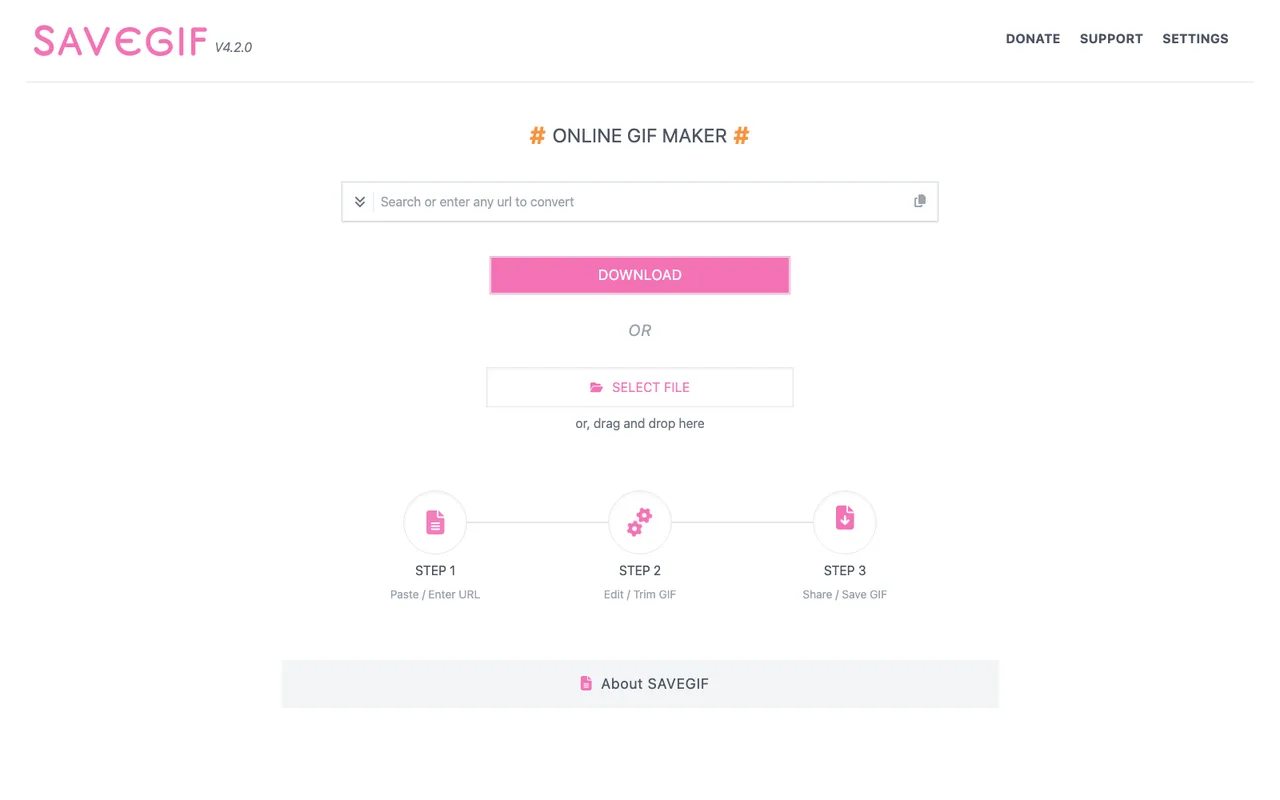Open the double-chevron dropdown in the search bar

(x=359, y=201)
